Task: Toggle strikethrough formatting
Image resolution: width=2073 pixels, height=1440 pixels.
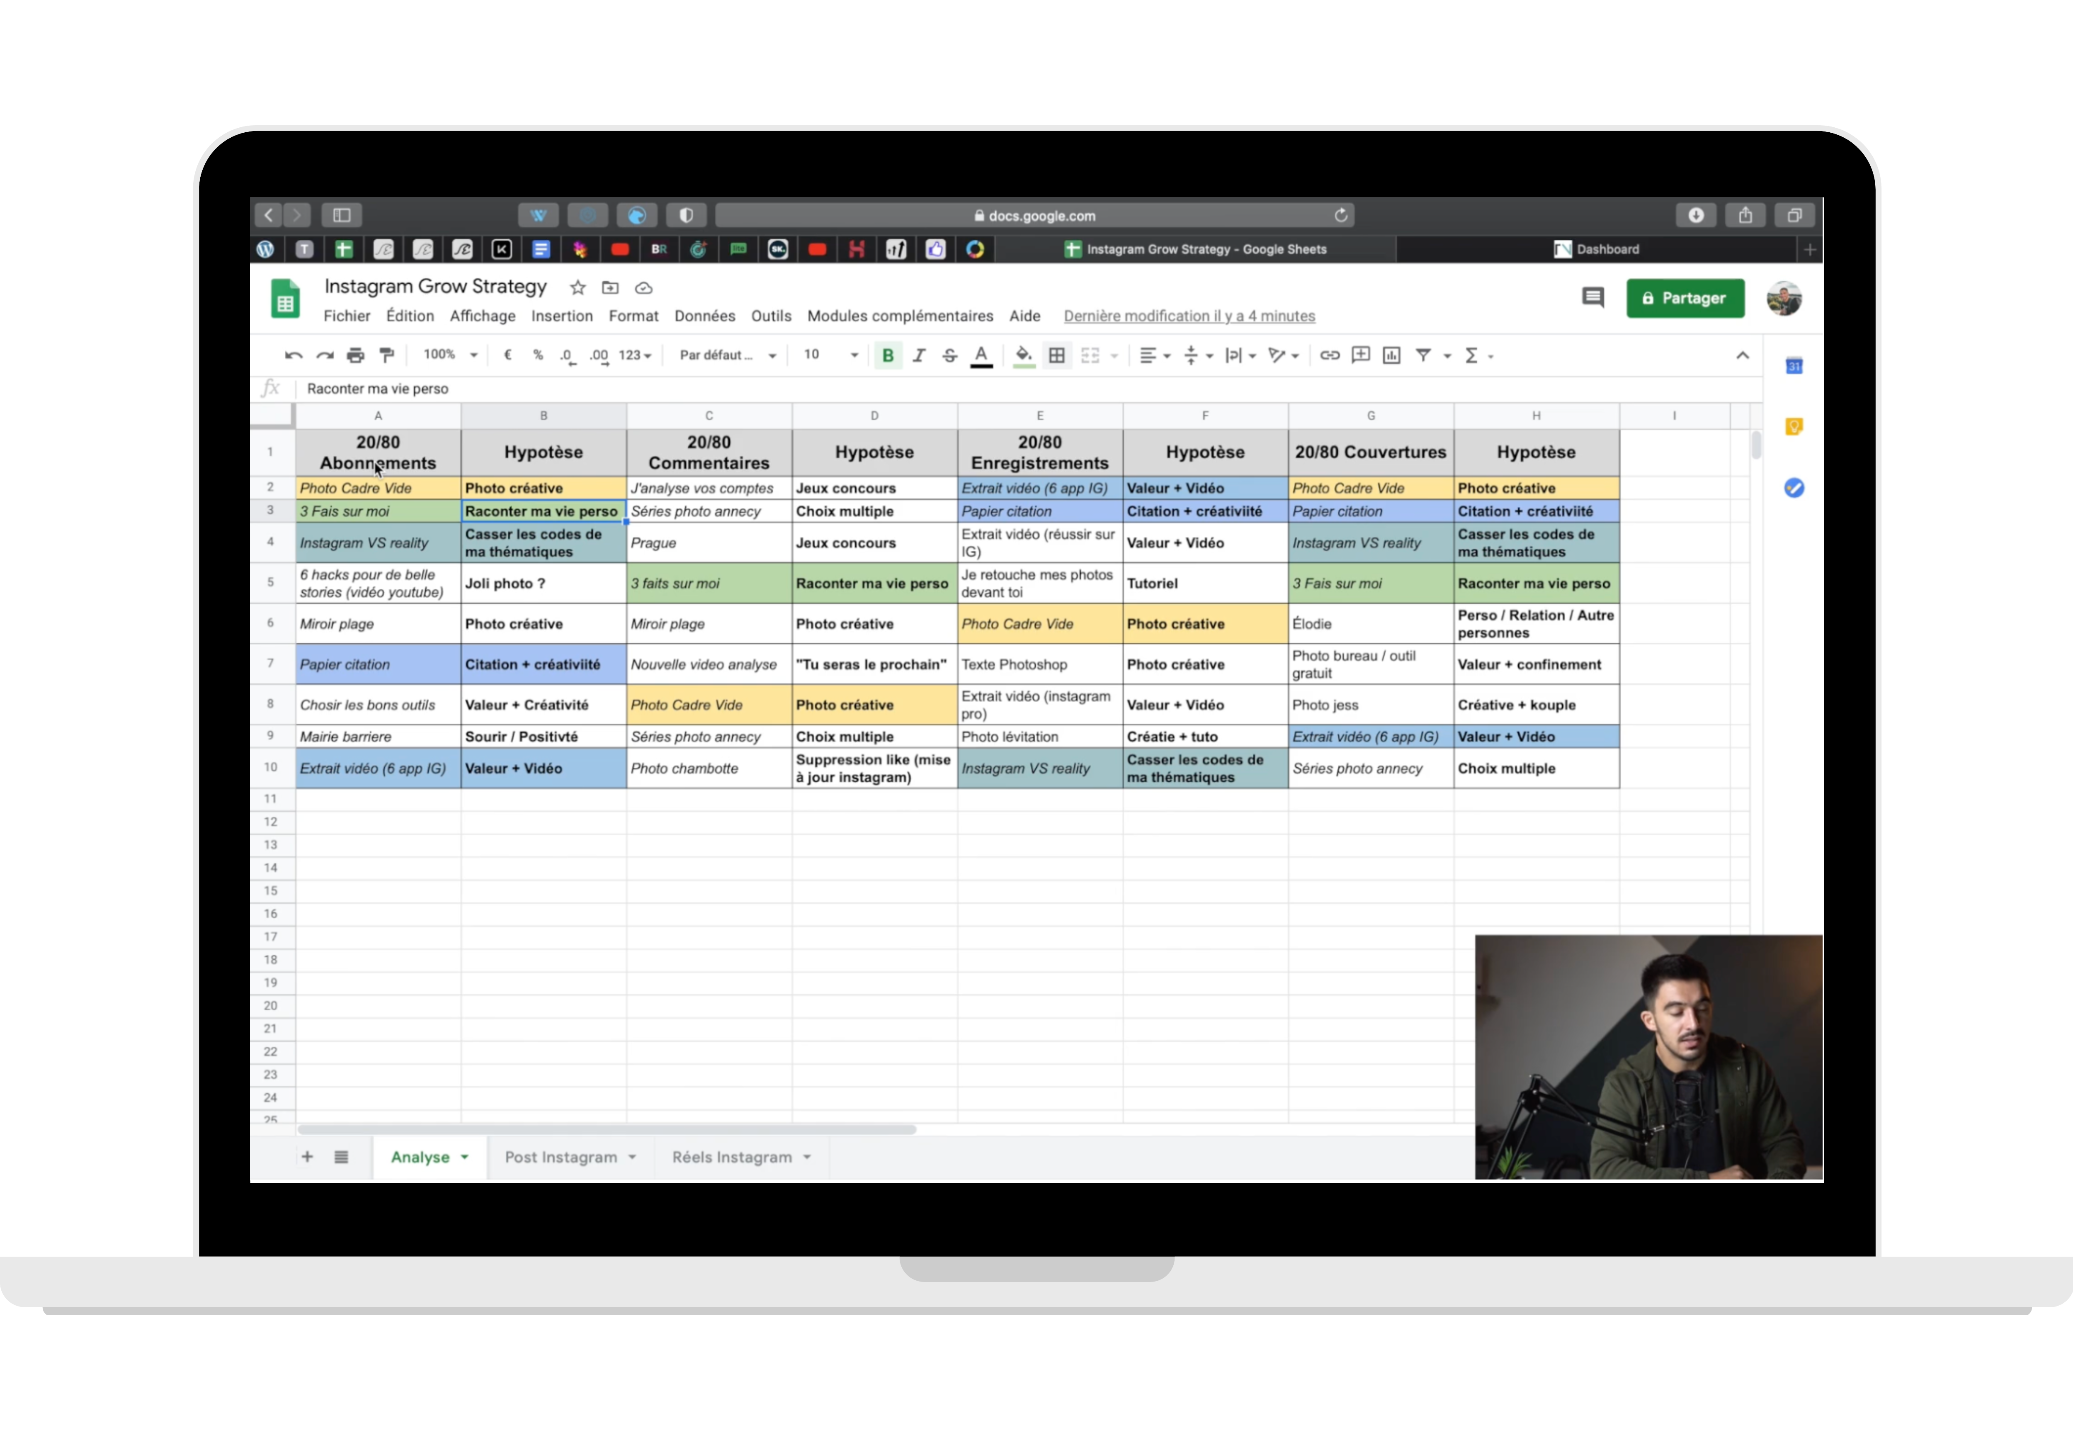Action: pos(950,355)
